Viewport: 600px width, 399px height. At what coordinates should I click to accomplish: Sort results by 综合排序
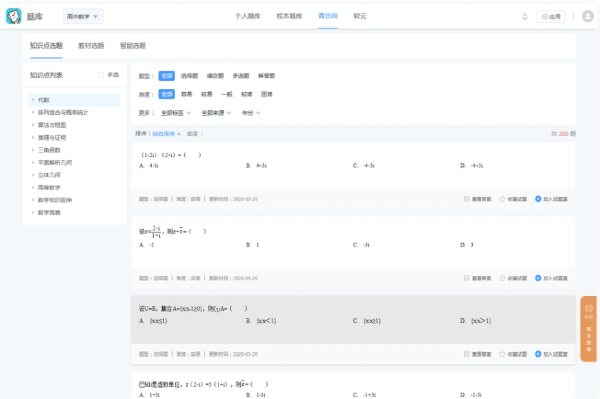coord(166,134)
